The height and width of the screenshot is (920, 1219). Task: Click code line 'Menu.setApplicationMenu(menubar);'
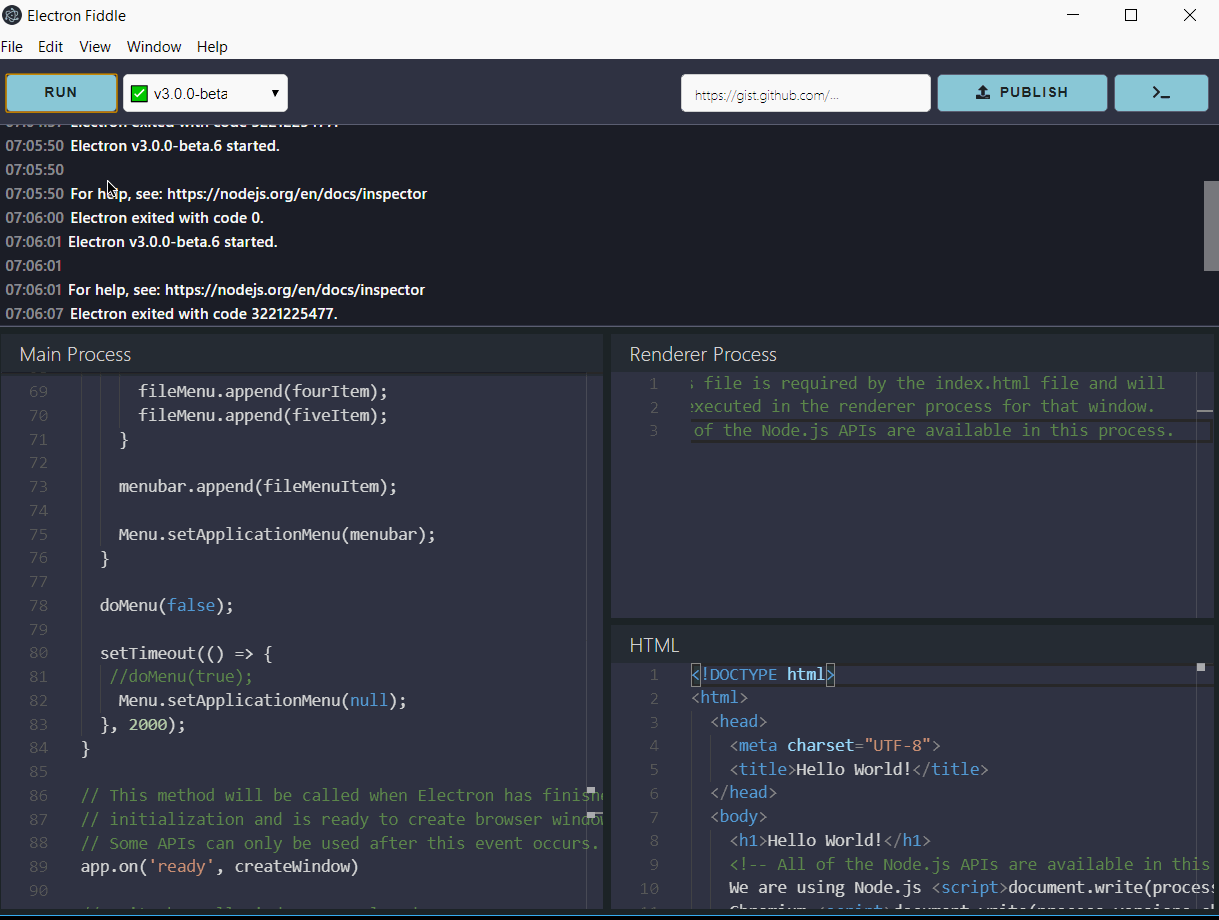(x=277, y=534)
